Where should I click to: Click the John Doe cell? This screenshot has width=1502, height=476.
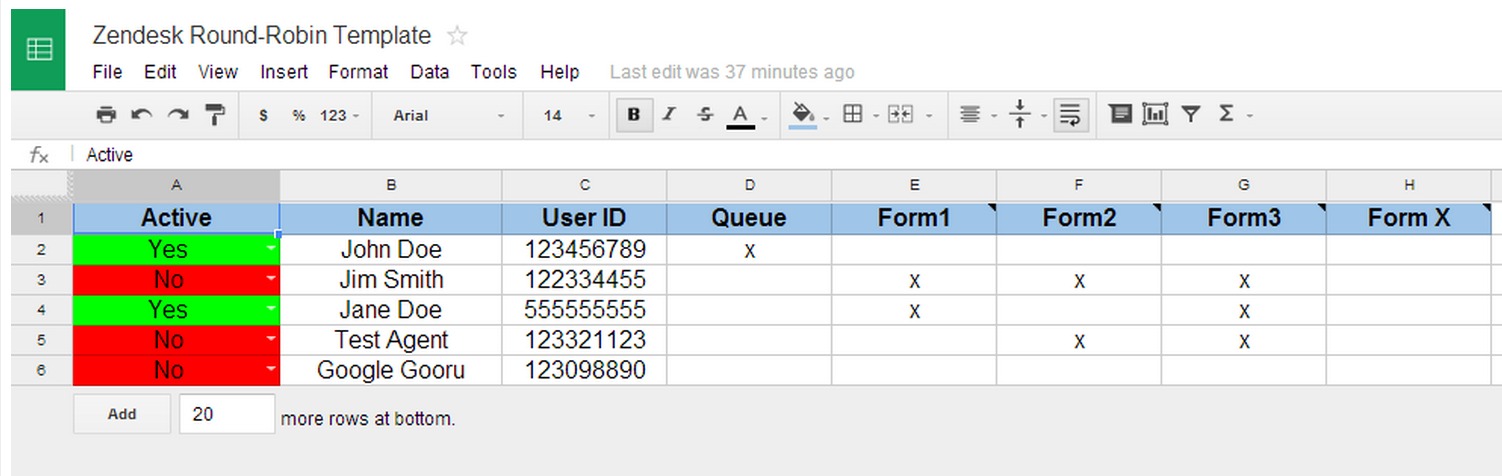pos(391,250)
